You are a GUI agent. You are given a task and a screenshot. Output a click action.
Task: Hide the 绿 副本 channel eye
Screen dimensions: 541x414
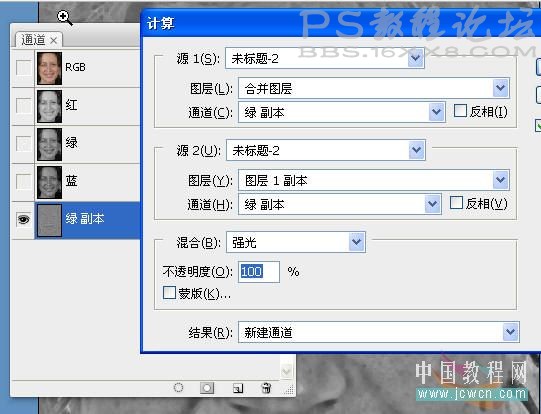coord(23,219)
